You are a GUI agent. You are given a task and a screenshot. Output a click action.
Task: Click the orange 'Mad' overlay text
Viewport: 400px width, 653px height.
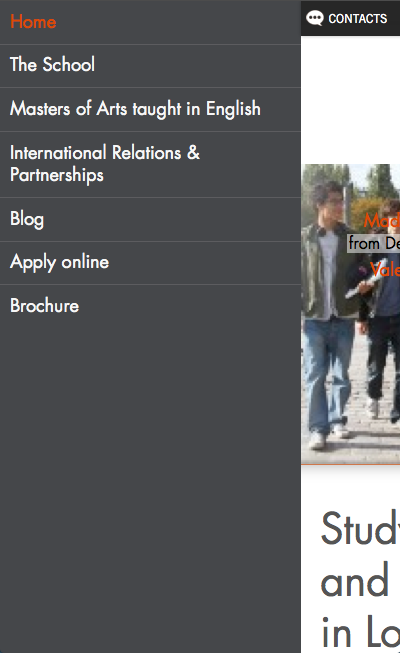pos(382,220)
